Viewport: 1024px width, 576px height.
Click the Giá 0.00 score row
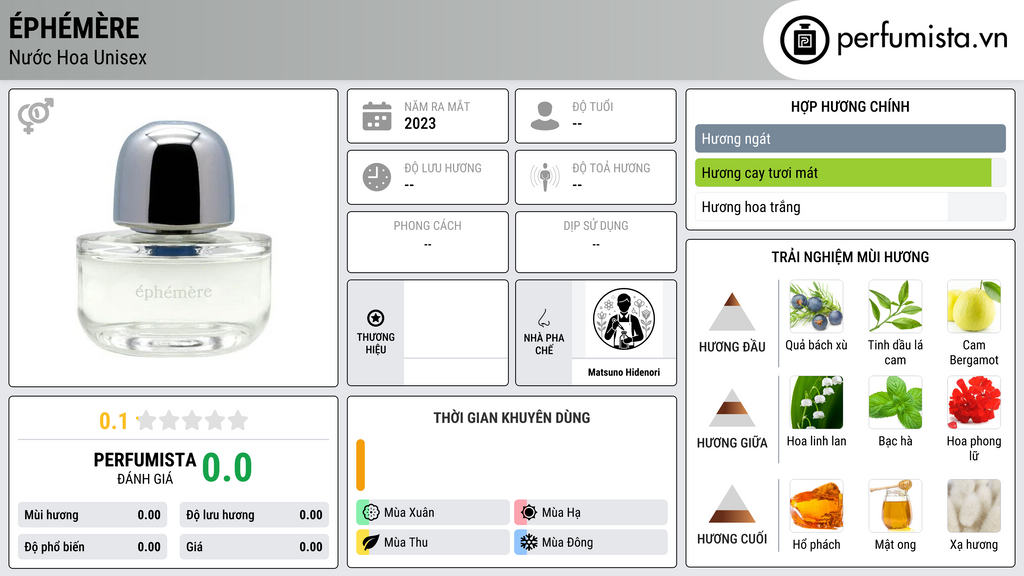click(254, 547)
